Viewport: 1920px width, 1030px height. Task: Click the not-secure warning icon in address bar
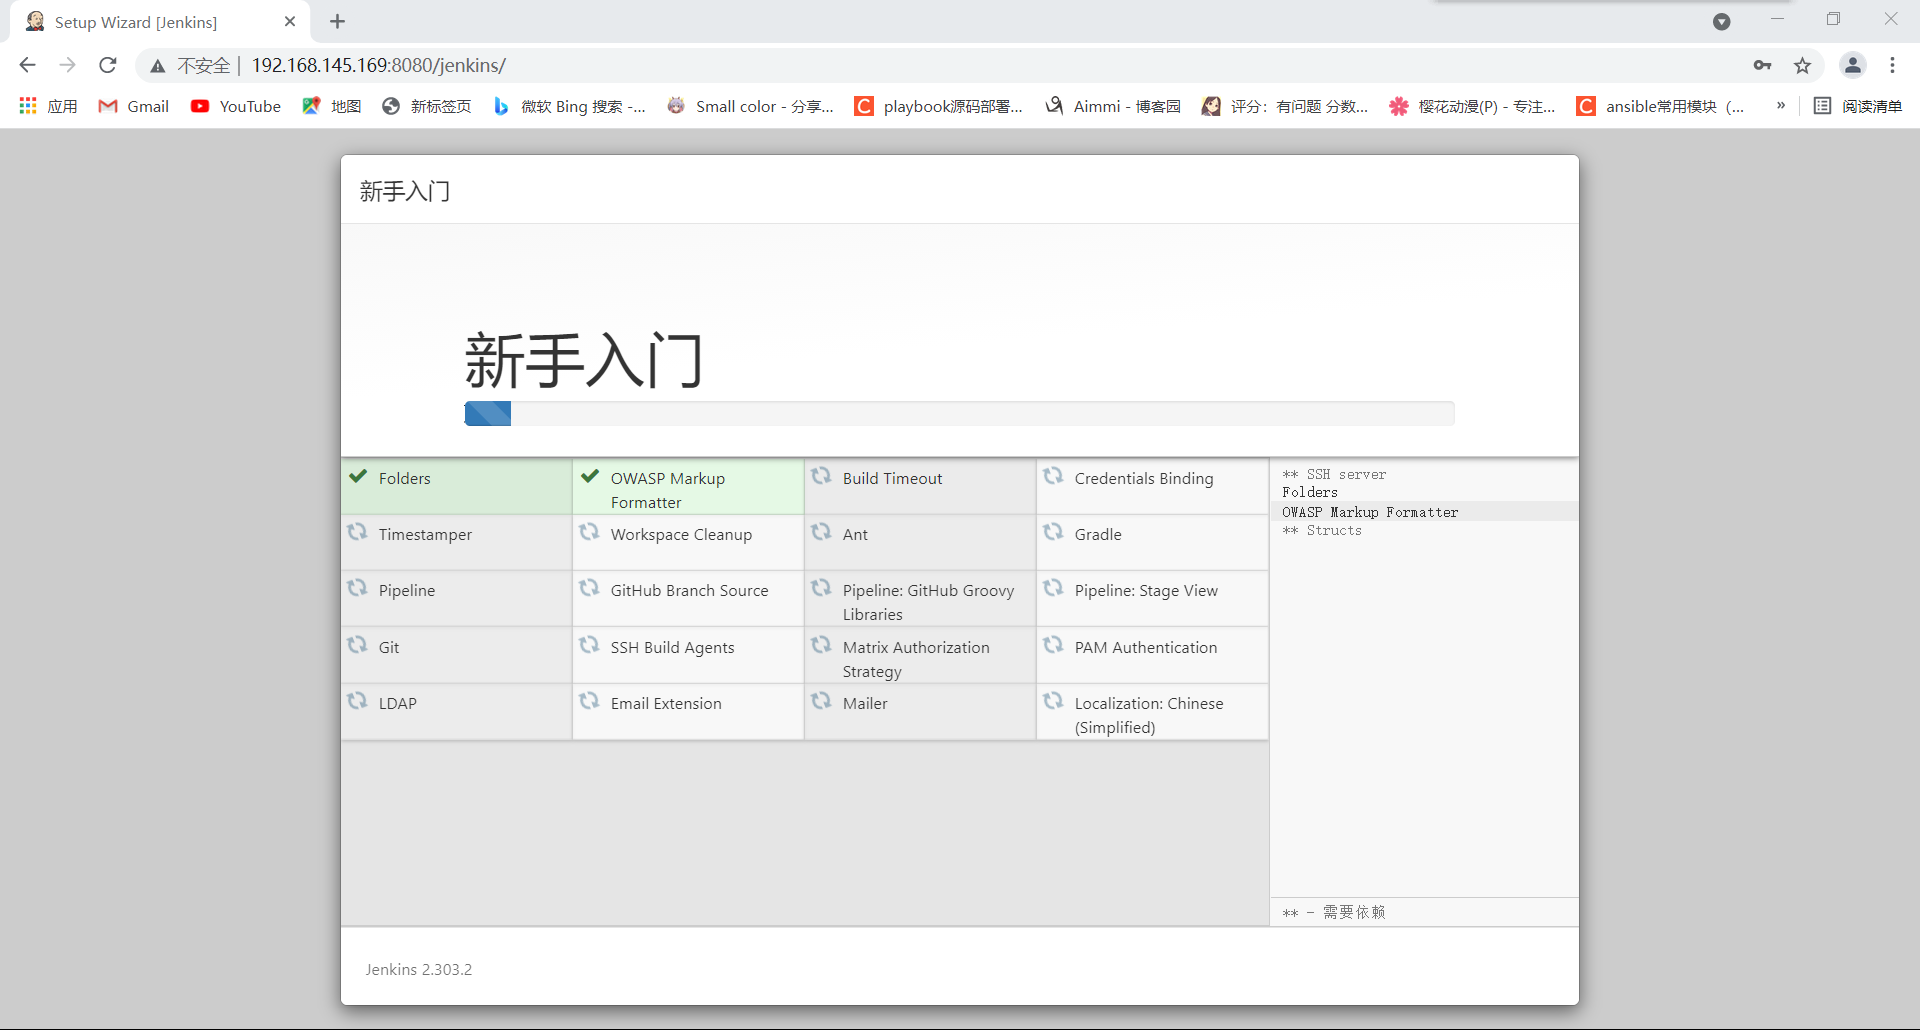[x=158, y=66]
